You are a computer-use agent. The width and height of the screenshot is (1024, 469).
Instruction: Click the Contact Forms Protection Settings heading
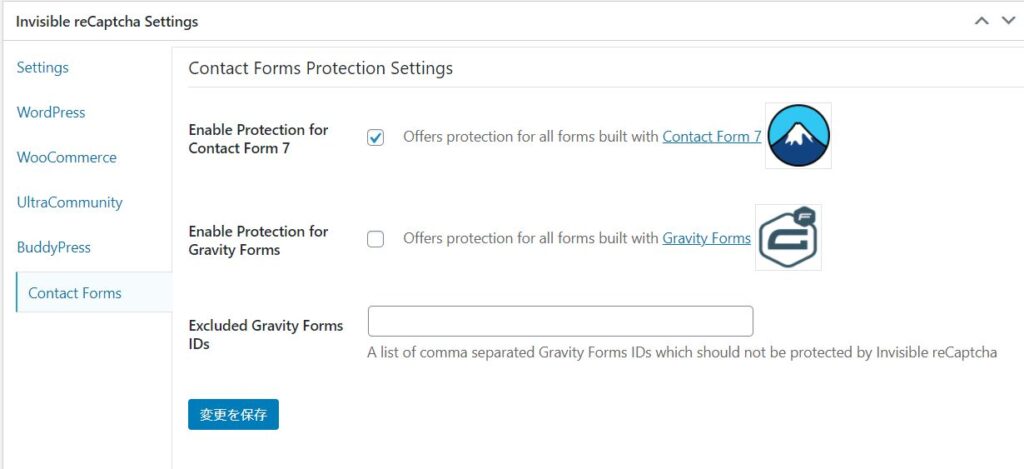click(321, 69)
